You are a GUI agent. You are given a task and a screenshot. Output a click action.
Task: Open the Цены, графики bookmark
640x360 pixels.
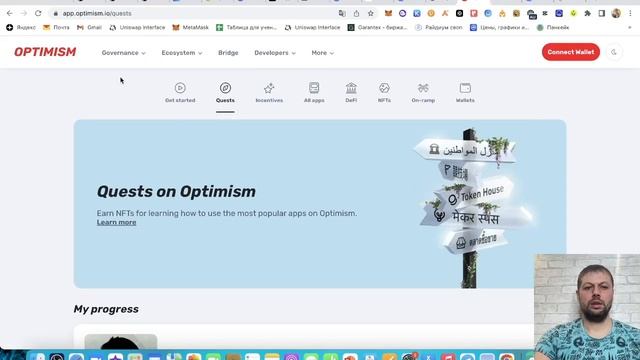tap(499, 27)
